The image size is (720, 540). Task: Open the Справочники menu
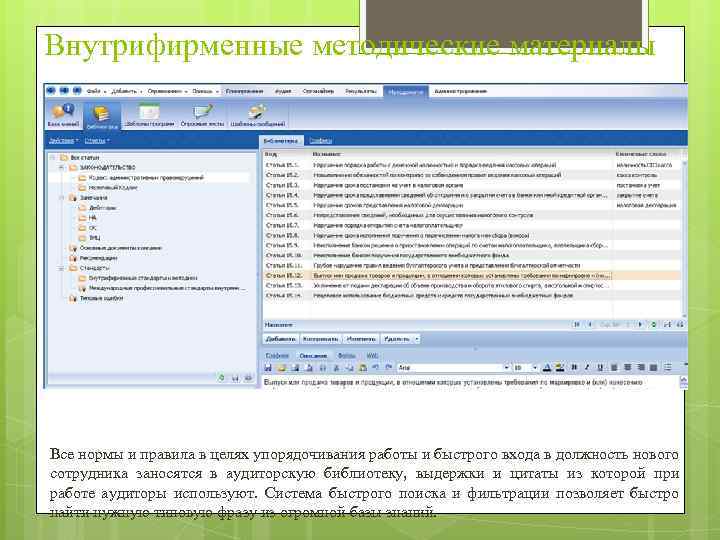point(167,91)
